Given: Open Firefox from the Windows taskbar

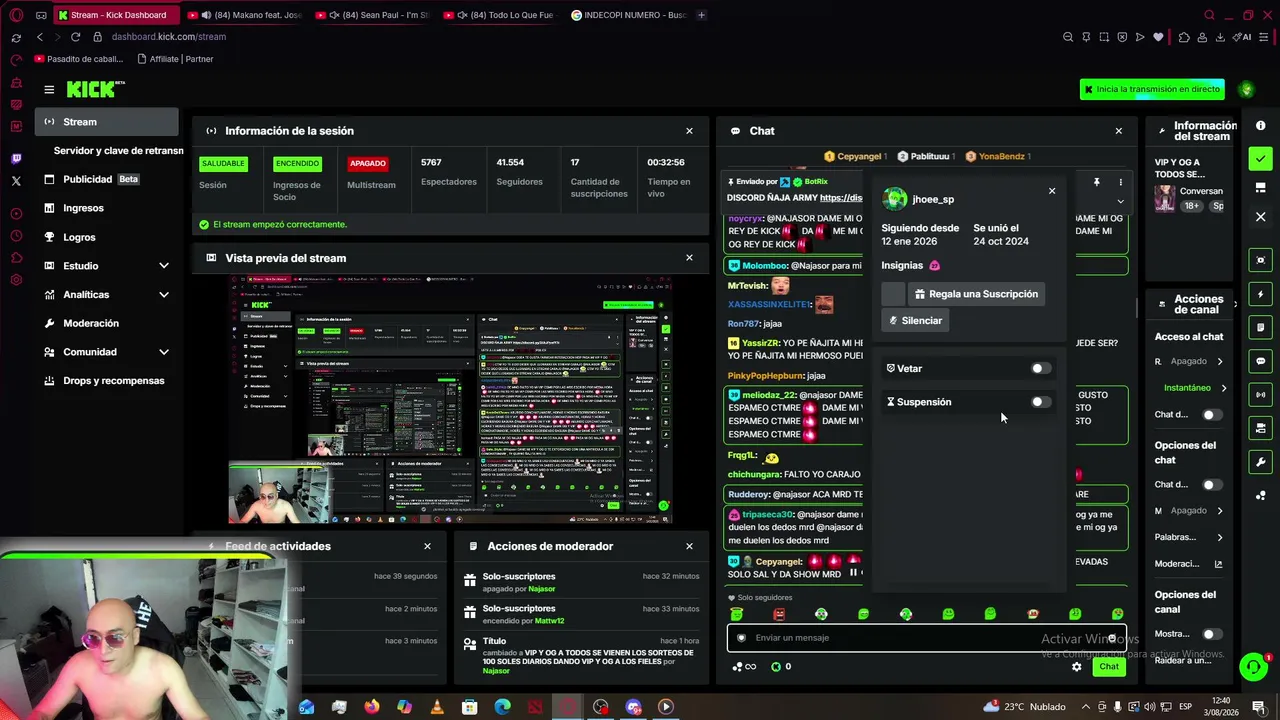Looking at the screenshot, I should click(372, 707).
